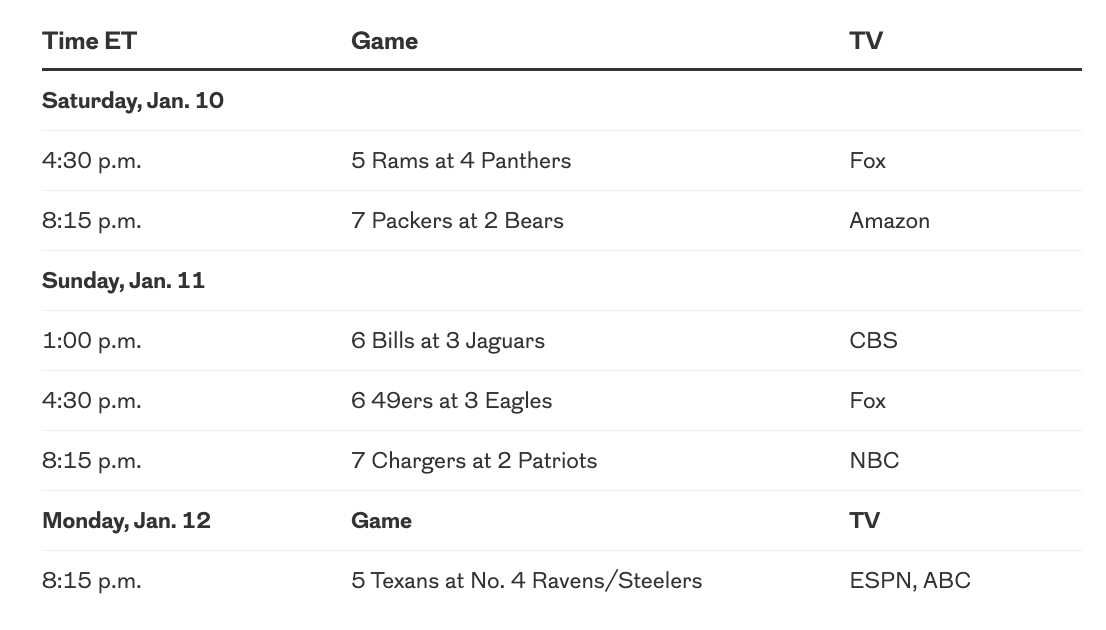Click the "Time ET" column header
Viewport: 1106px width, 630px height.
point(89,41)
